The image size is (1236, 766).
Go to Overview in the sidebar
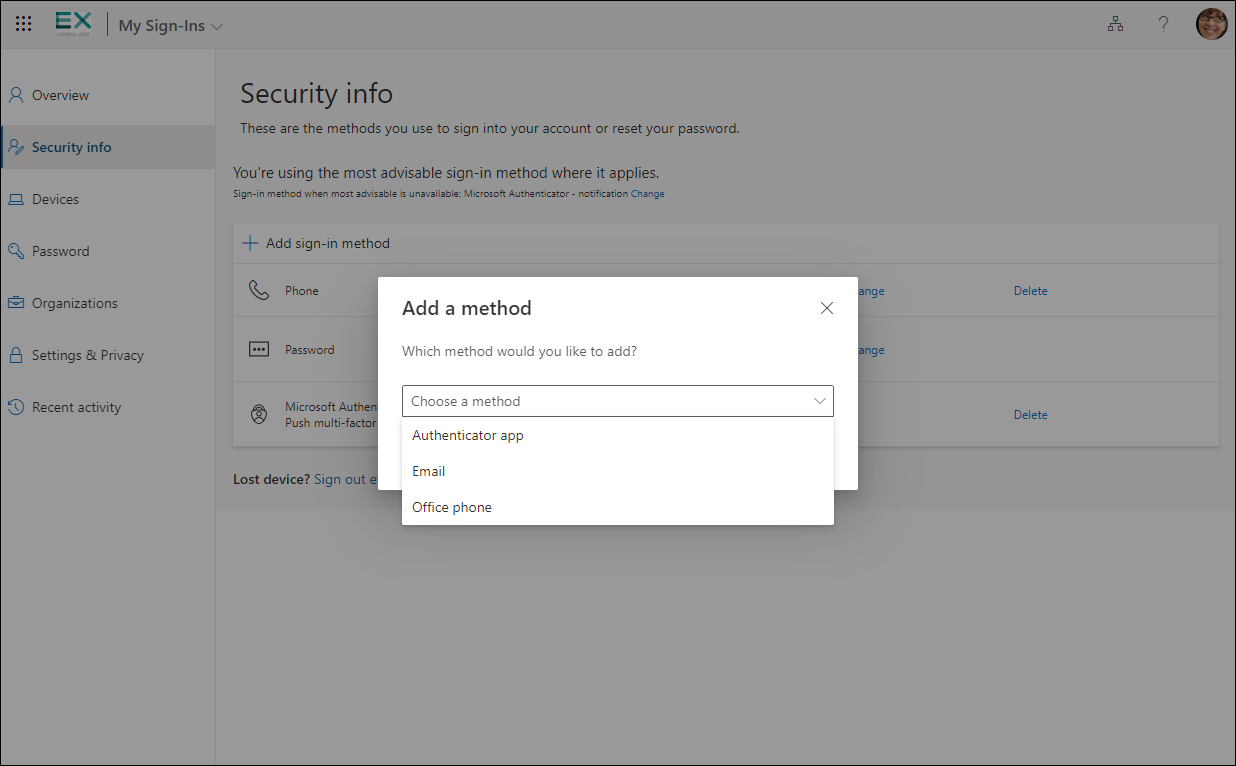pos(60,96)
